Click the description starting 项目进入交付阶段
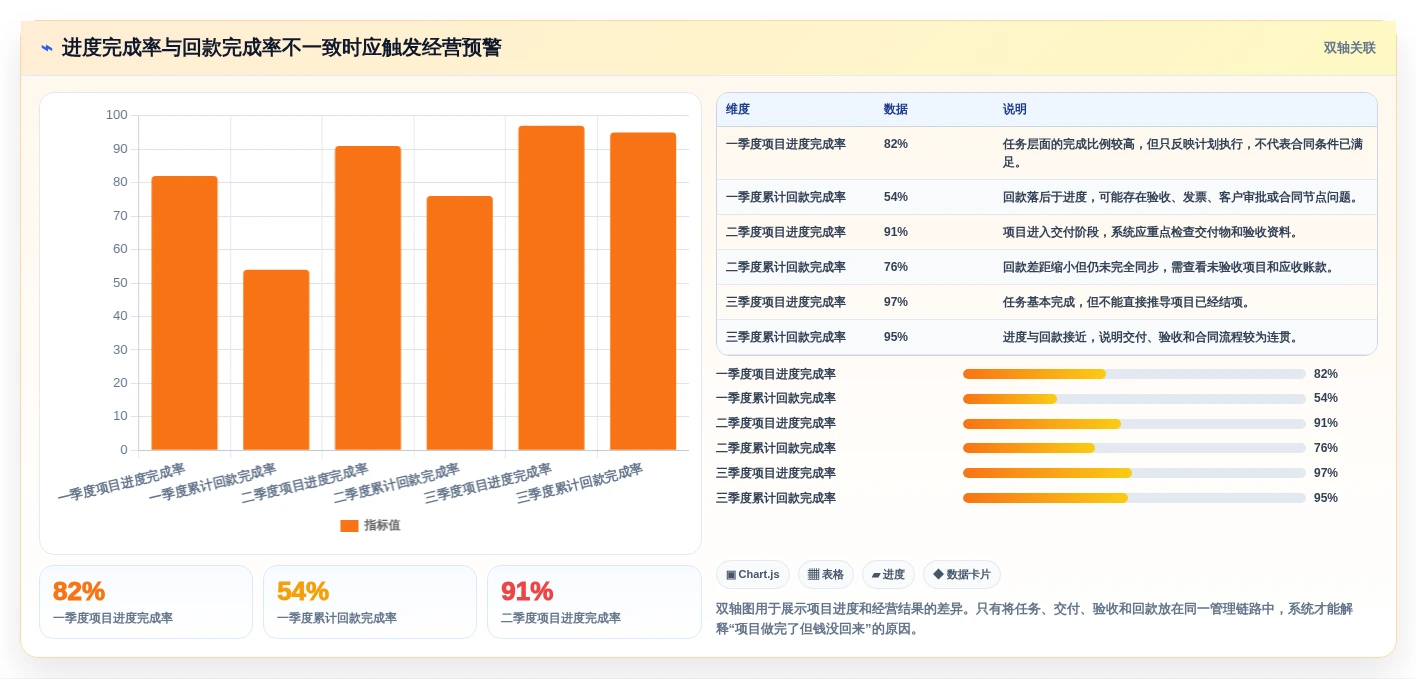Screen dimensions: 1417x679 click(1153, 232)
